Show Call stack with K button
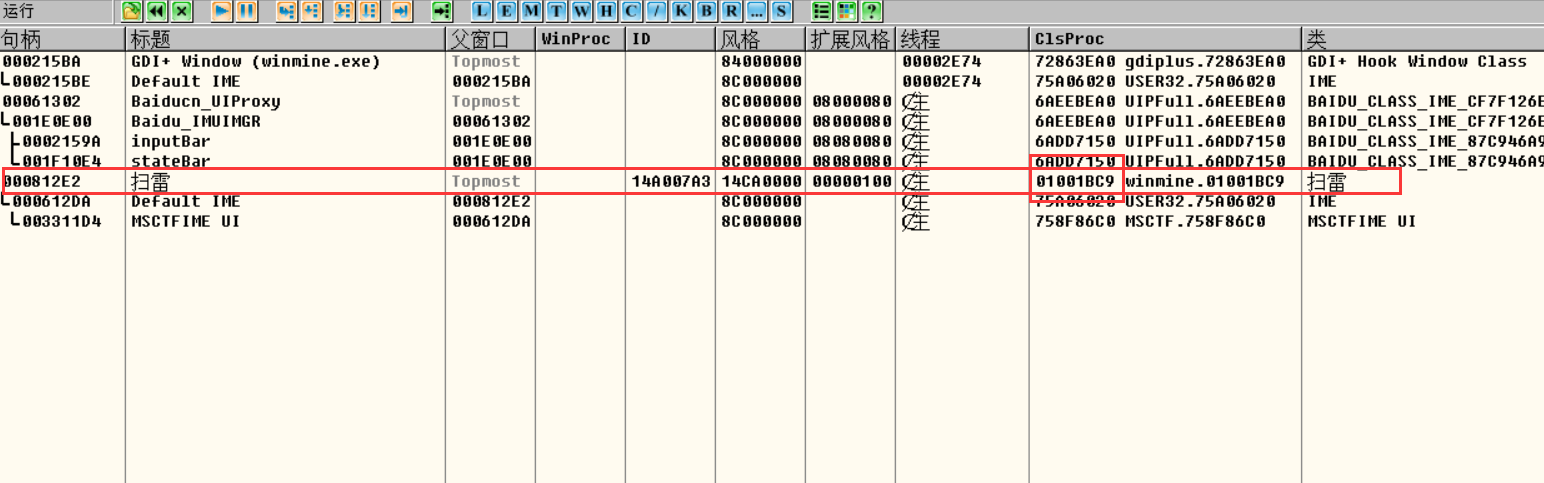1544x483 pixels. pos(678,11)
